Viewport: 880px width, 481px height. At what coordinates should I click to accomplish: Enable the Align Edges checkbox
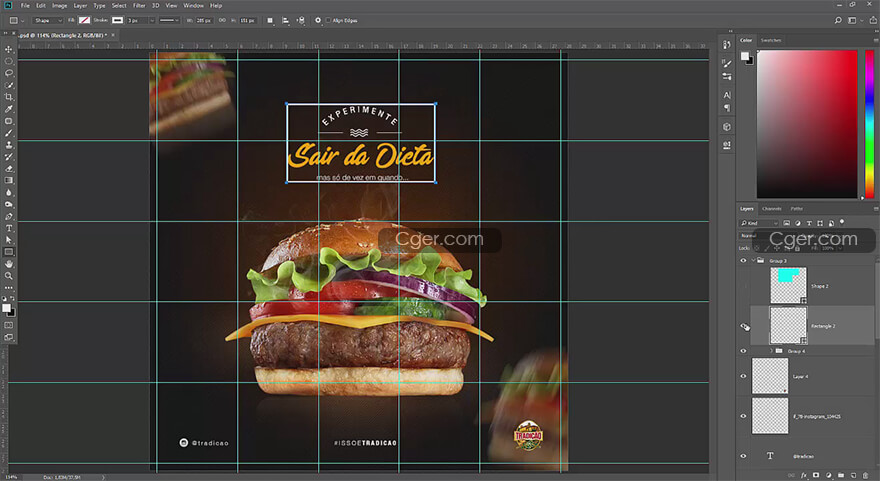[328, 20]
